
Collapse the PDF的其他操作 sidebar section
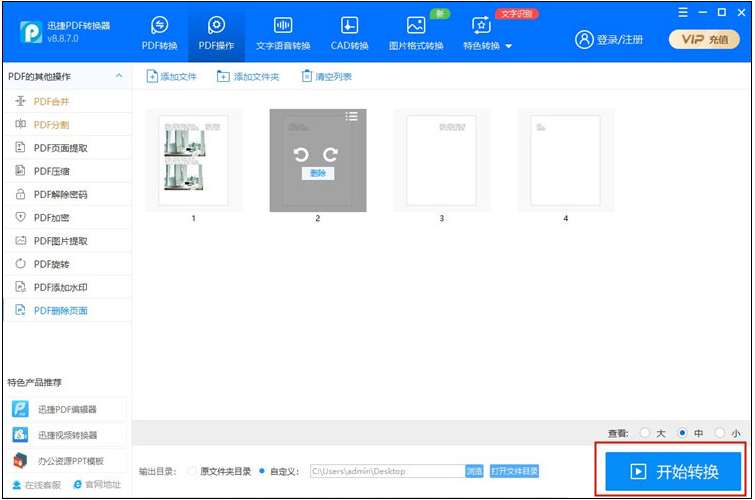[120, 77]
